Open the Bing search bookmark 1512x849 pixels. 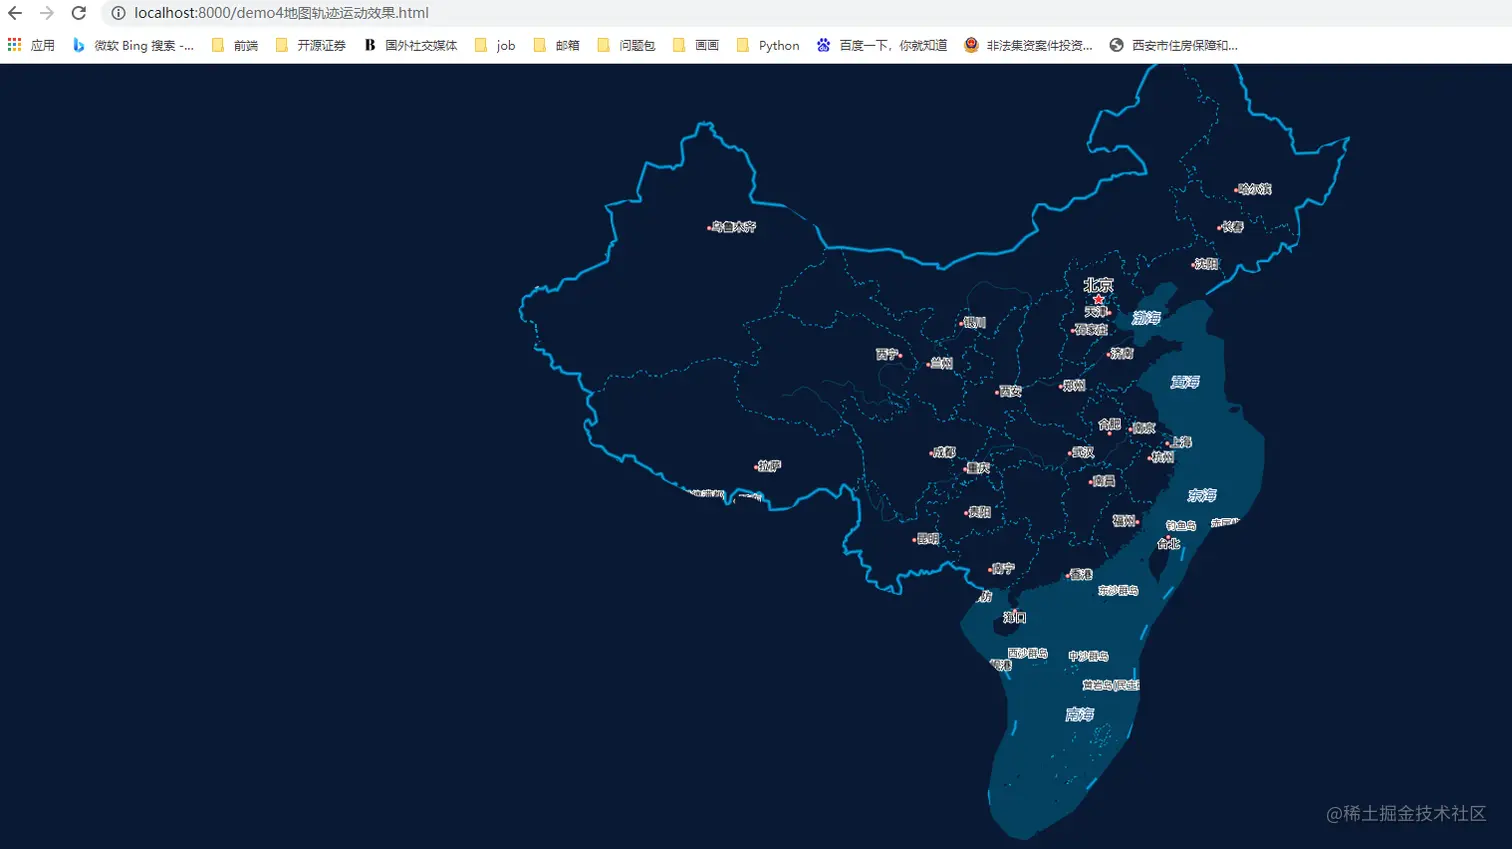click(133, 45)
